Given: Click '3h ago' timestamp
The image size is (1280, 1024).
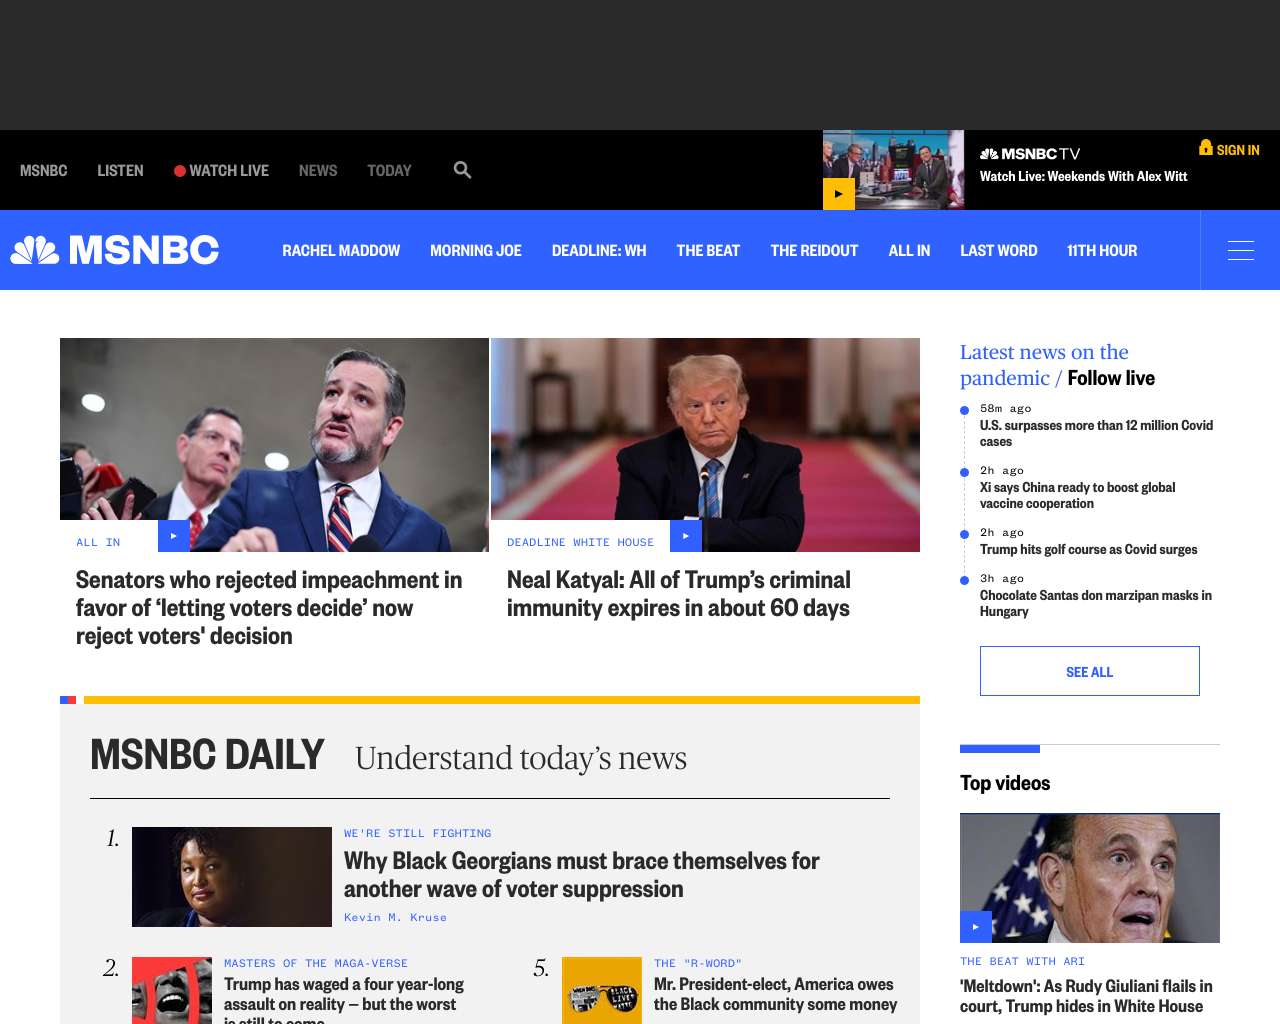Looking at the screenshot, I should click(x=1002, y=578).
